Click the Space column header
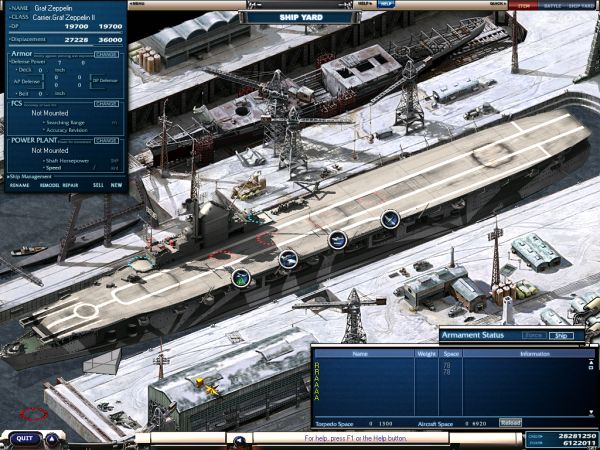This screenshot has height=450, width=600. (451, 354)
